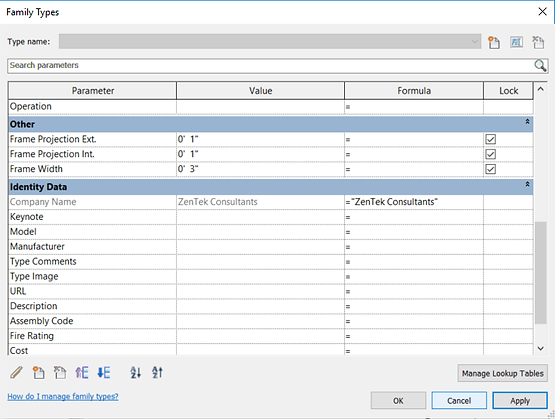
Task: Click the New Type icon beside Type name
Action: (x=494, y=42)
